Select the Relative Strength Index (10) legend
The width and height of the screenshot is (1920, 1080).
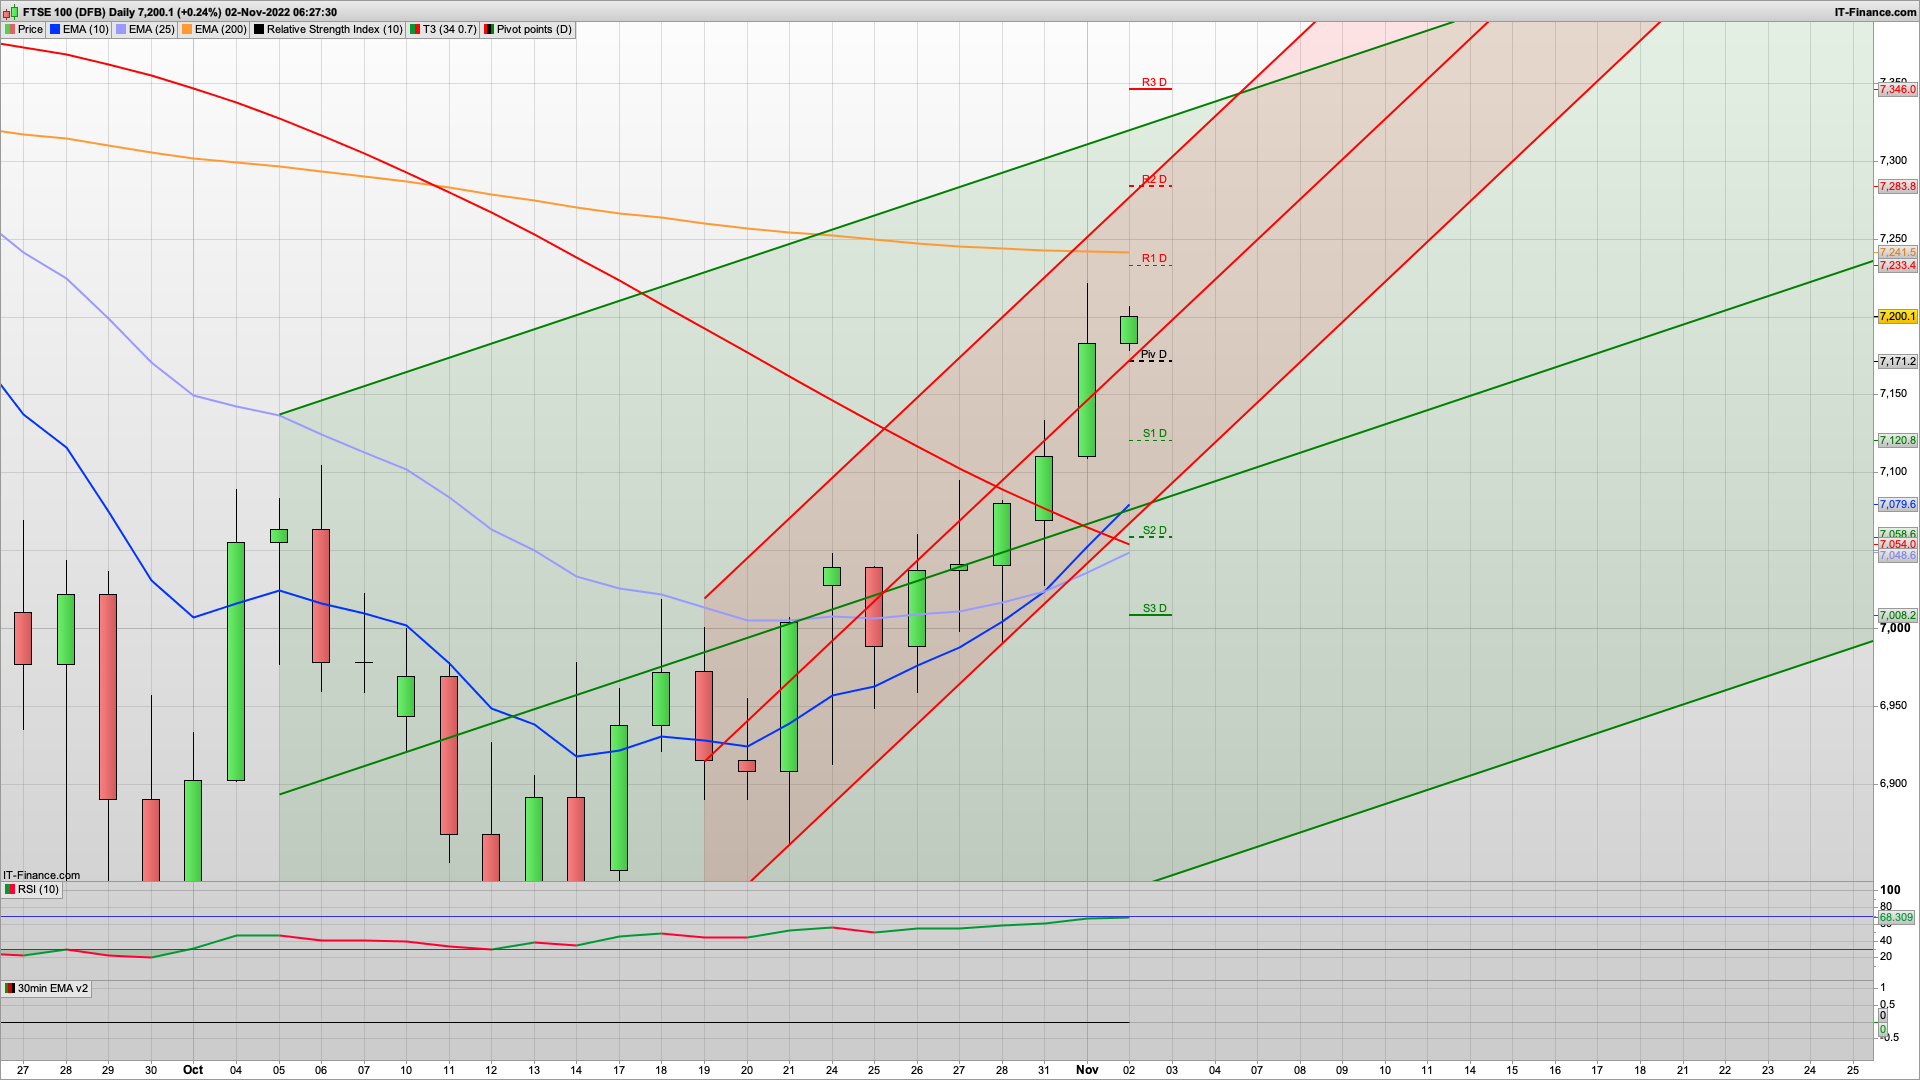[328, 29]
